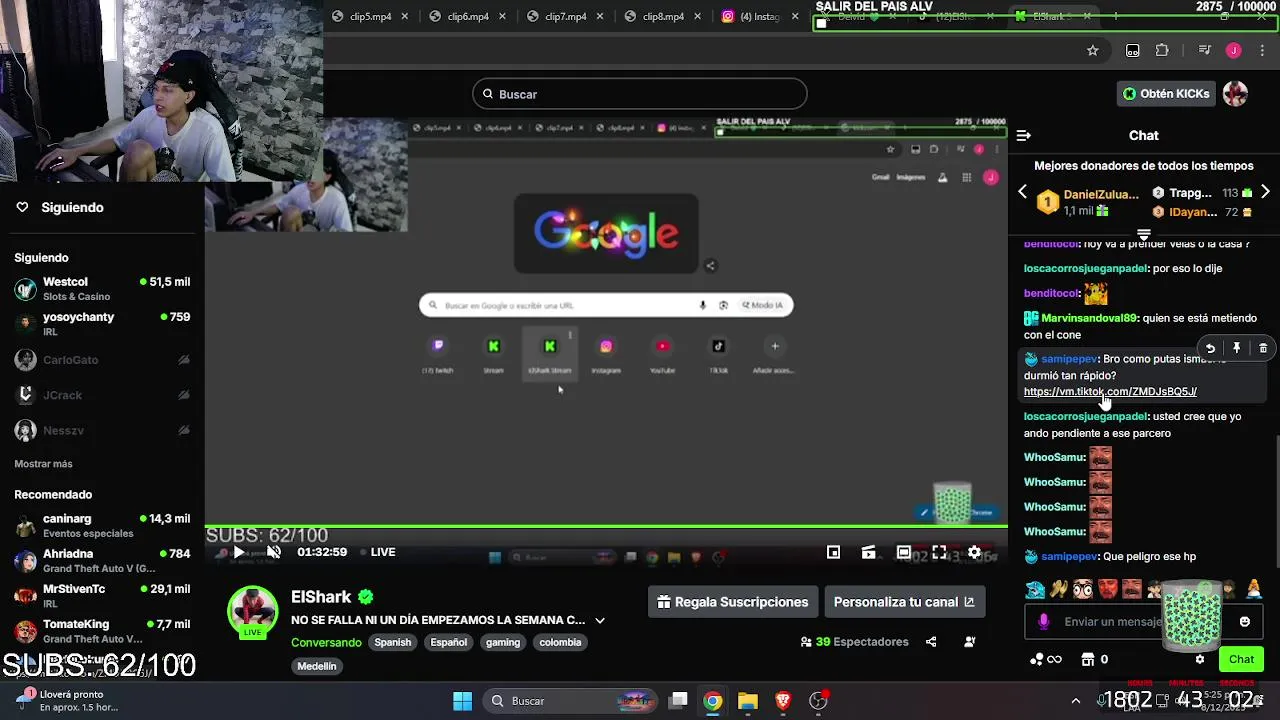Insert the glasses face quick emote

coord(1083,589)
